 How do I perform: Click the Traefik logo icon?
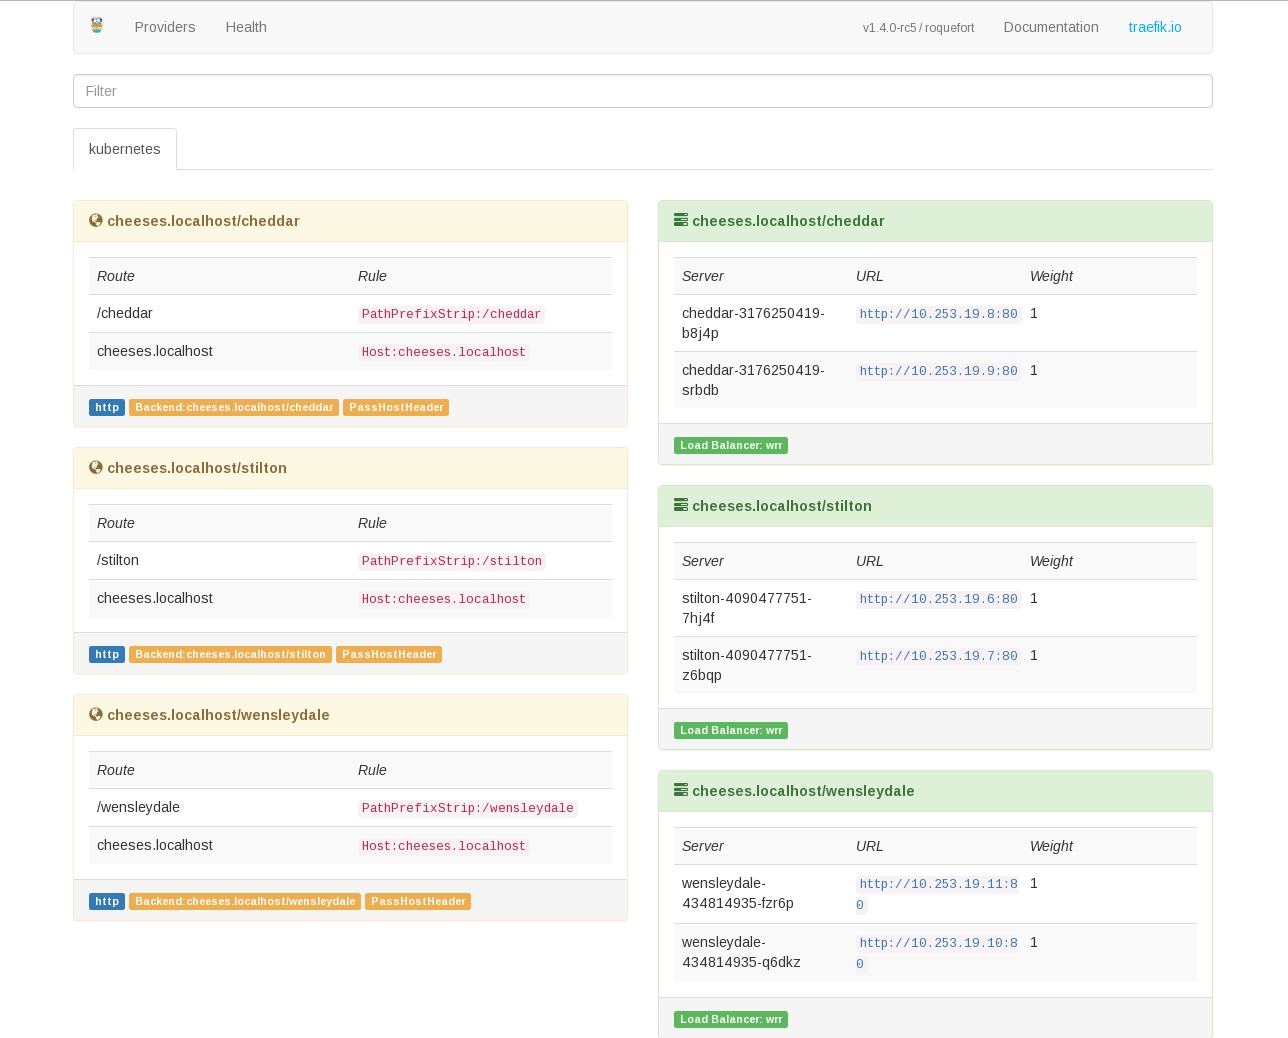point(97,26)
